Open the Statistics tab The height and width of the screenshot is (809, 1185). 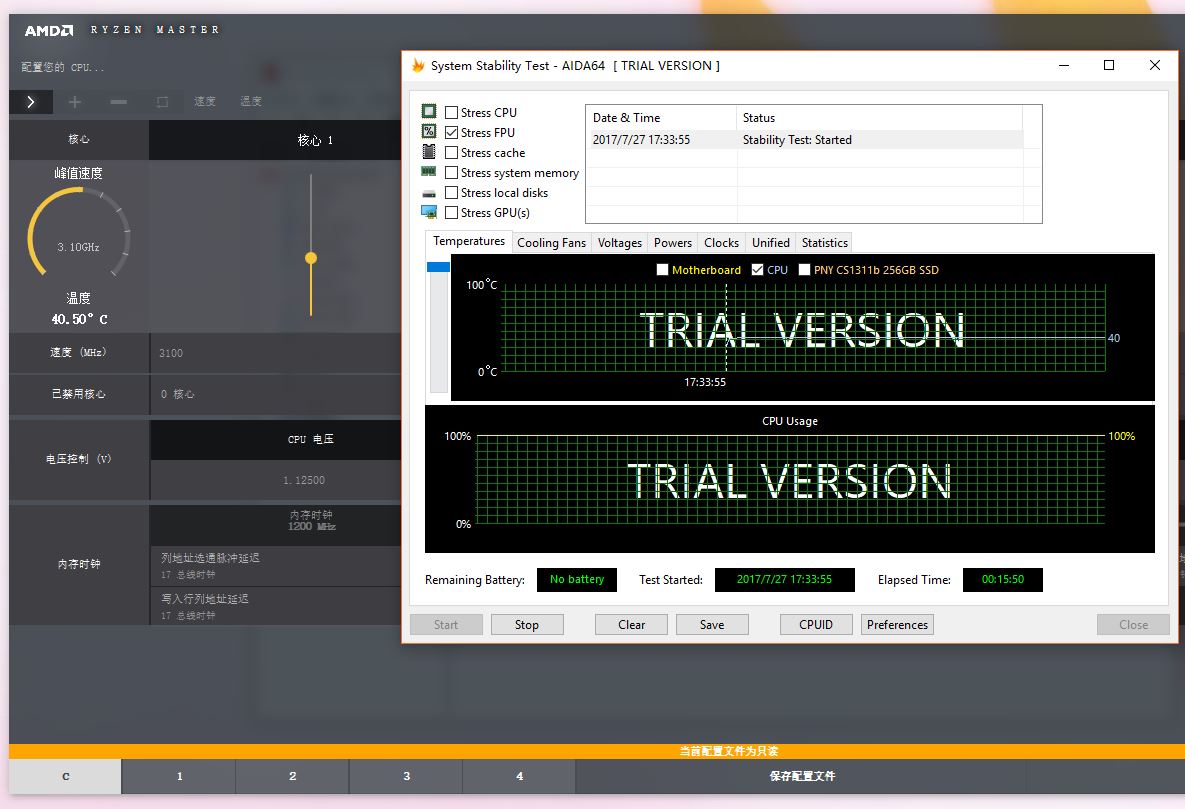tap(824, 242)
